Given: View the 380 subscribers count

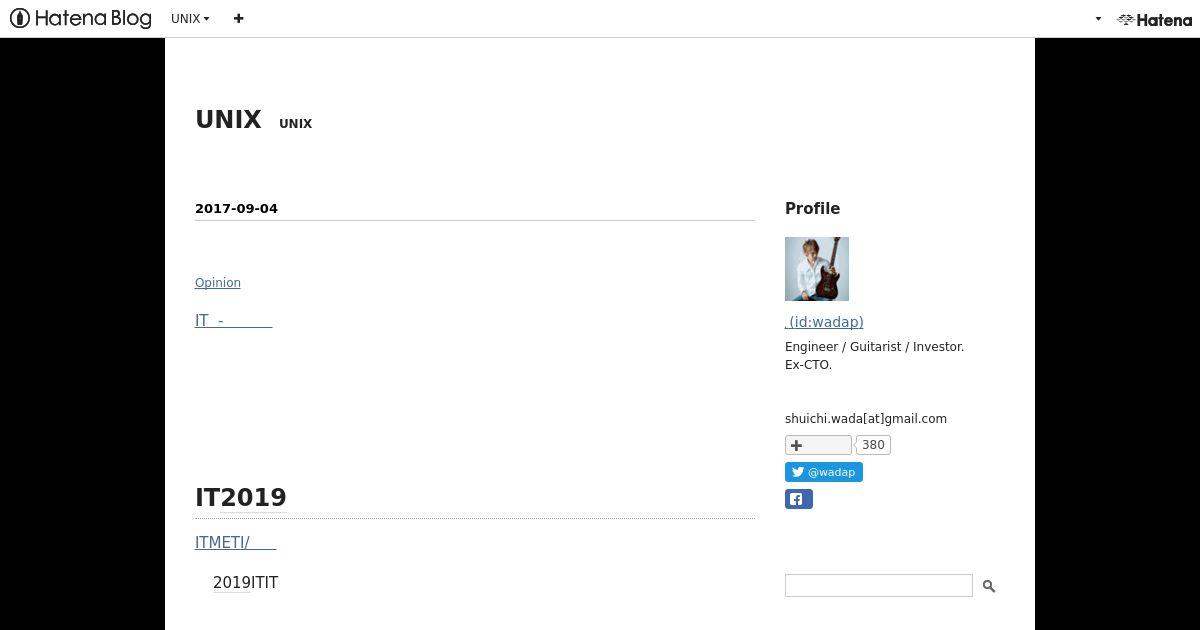Looking at the screenshot, I should [x=873, y=445].
